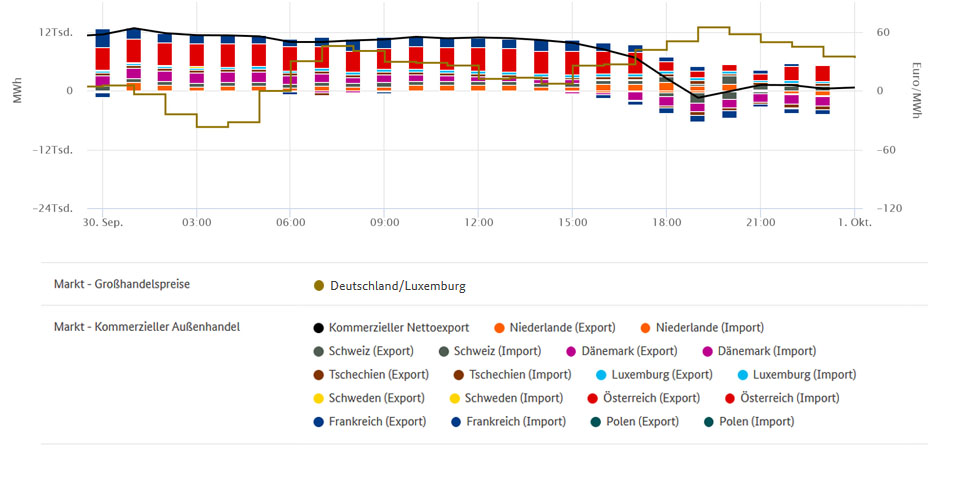The height and width of the screenshot is (500, 960).
Task: Click the red Österreich (Import) color dot
Action: point(730,398)
